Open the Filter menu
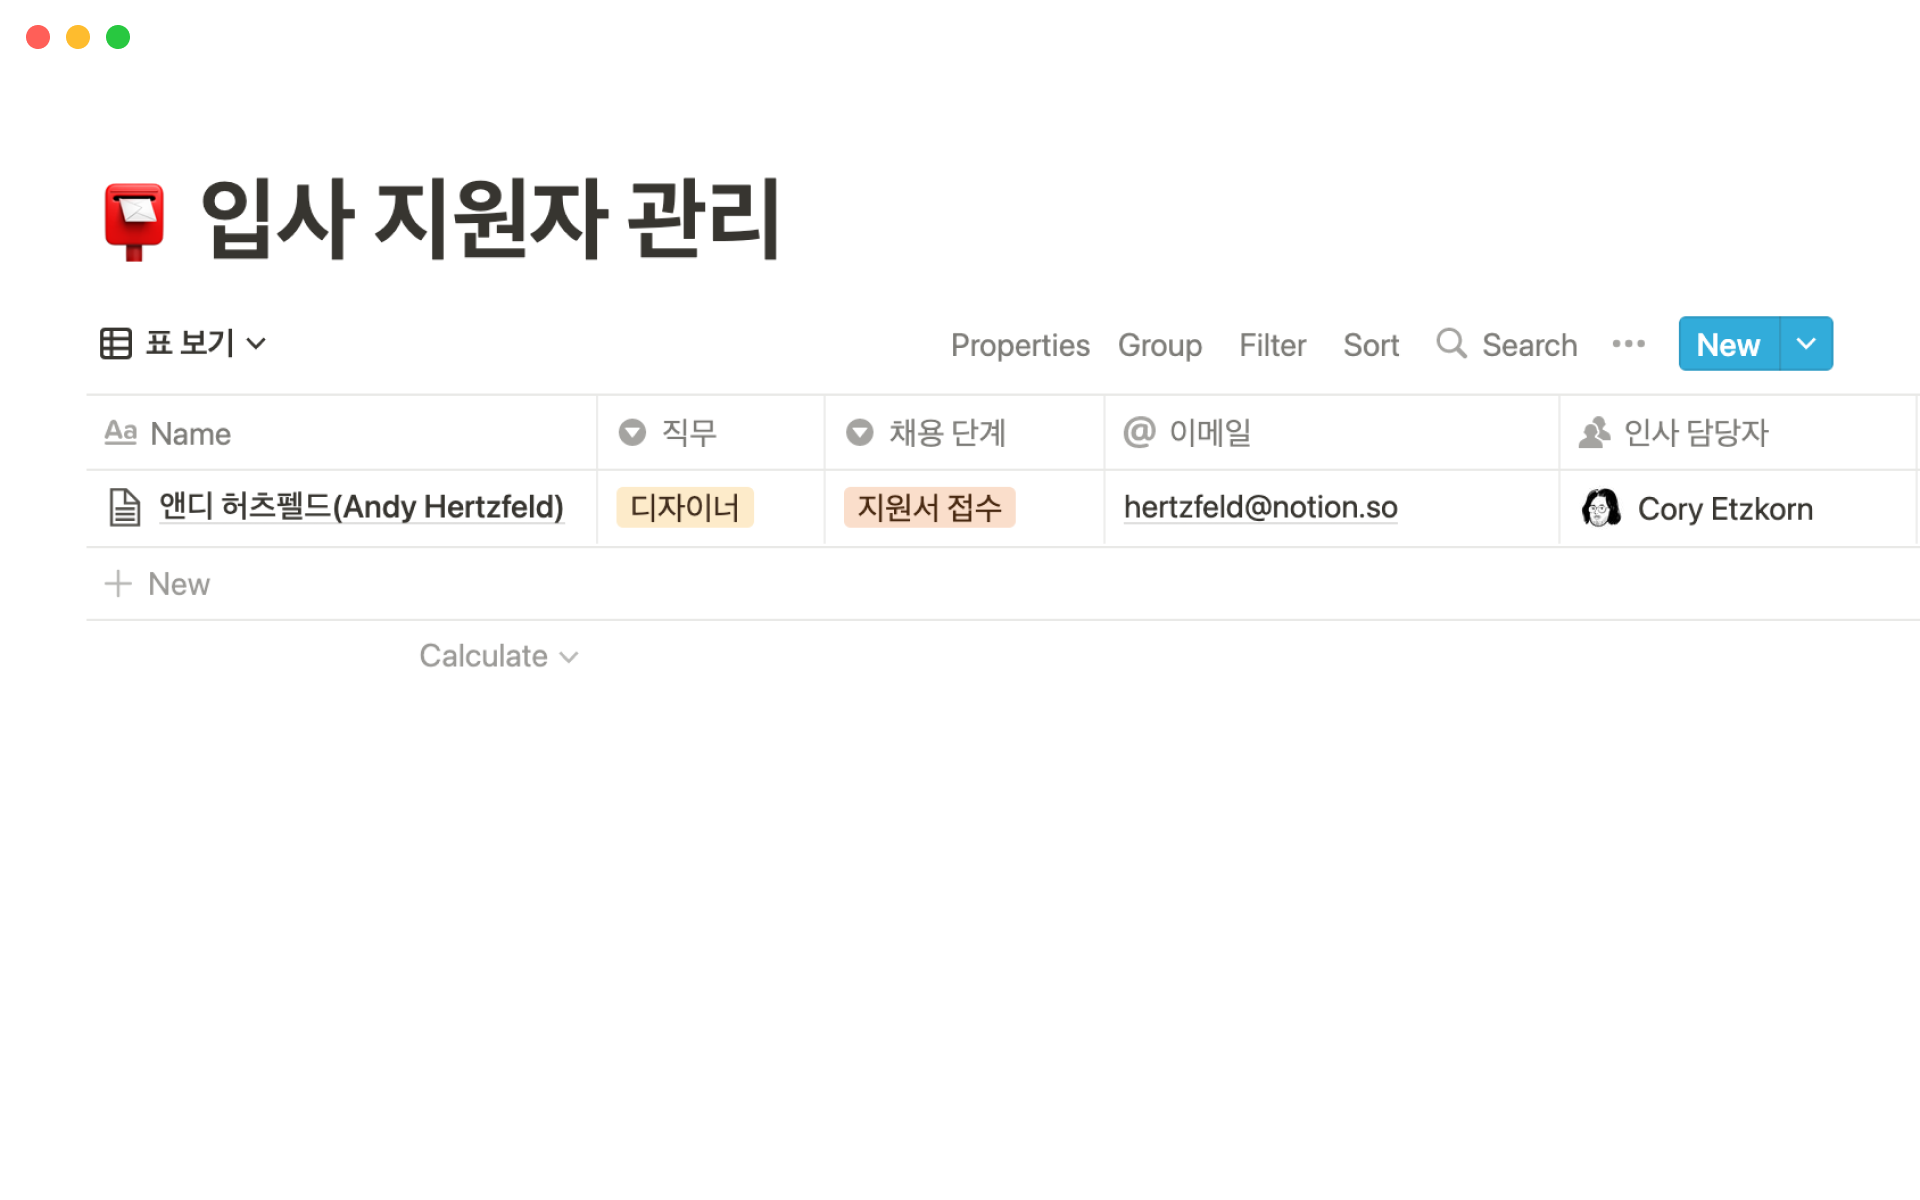The height and width of the screenshot is (1200, 1920). pos(1272,345)
